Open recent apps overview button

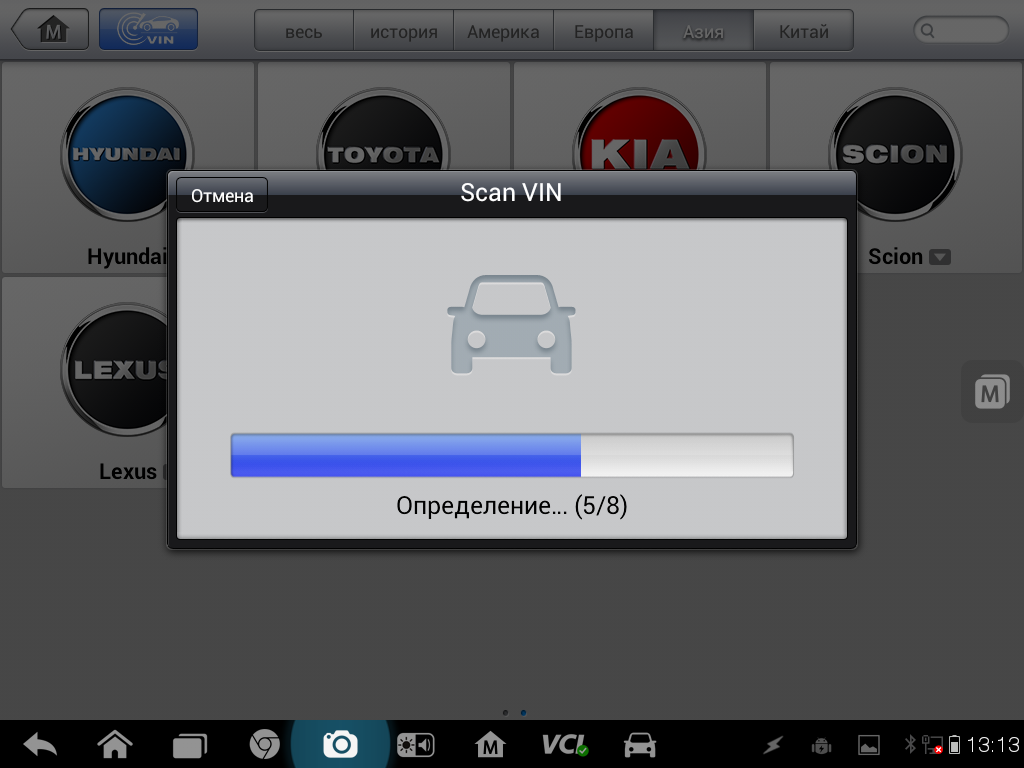click(189, 744)
